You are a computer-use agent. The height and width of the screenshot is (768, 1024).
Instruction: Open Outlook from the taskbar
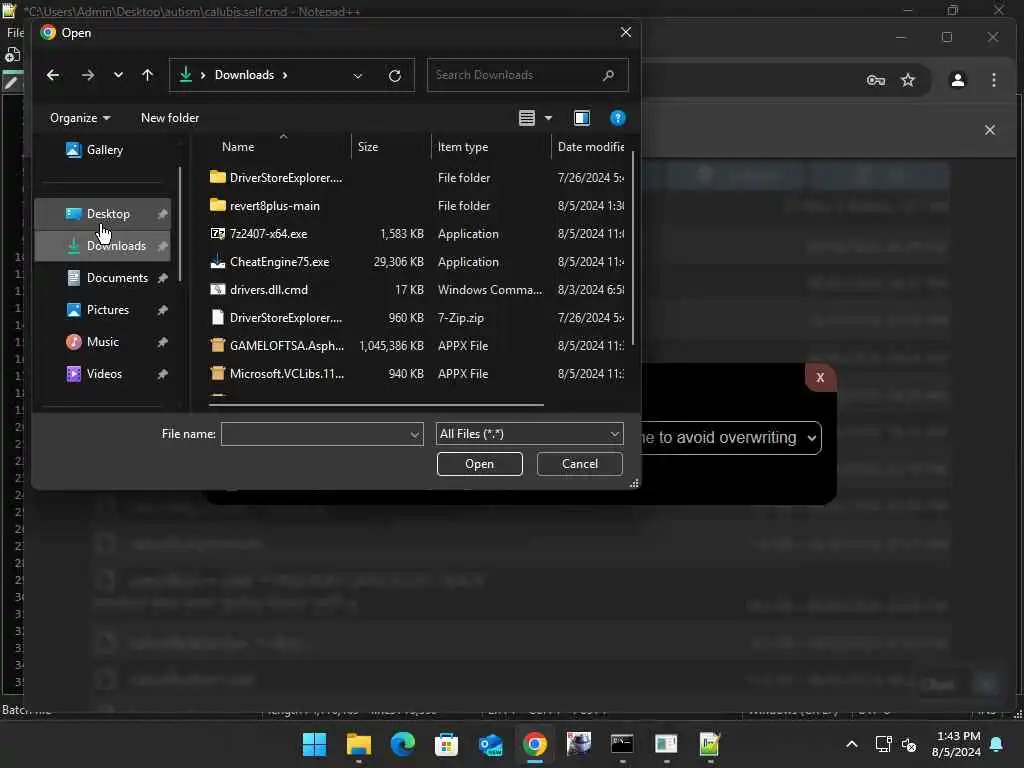click(490, 744)
